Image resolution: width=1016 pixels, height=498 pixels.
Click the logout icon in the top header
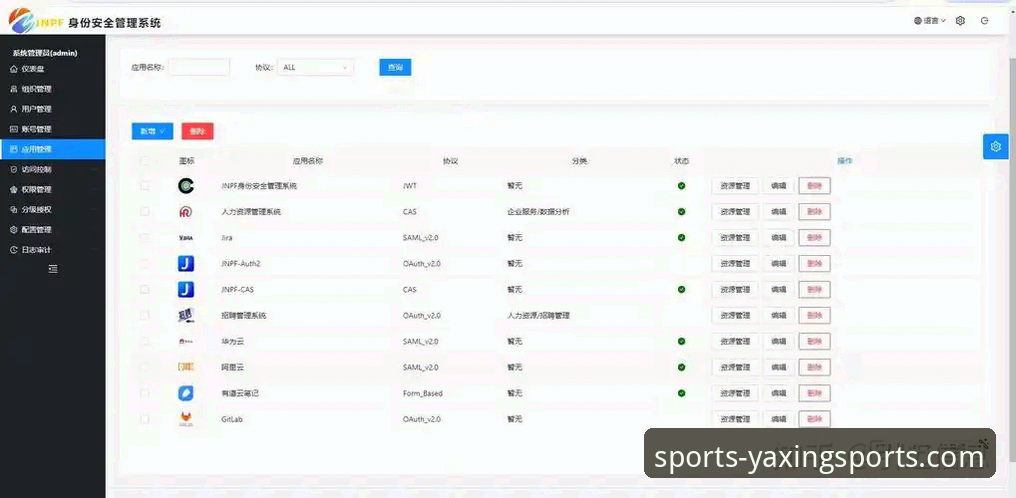(x=985, y=21)
